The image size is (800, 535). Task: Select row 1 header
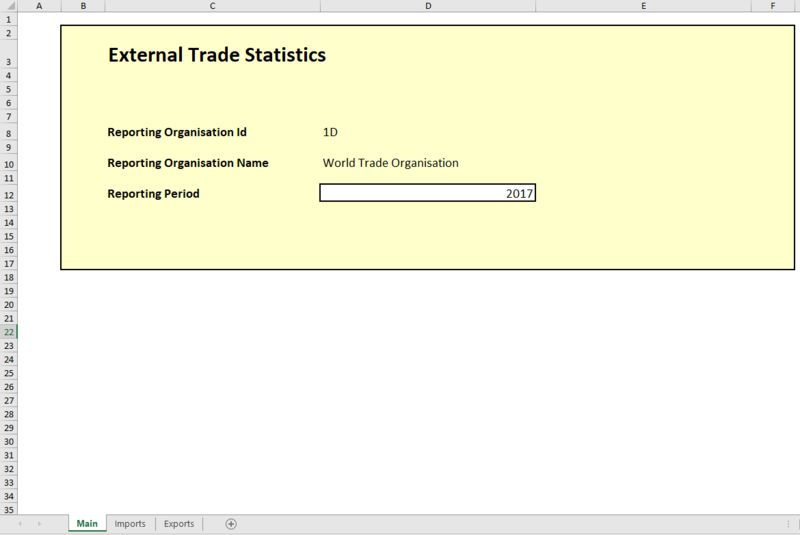[9, 20]
